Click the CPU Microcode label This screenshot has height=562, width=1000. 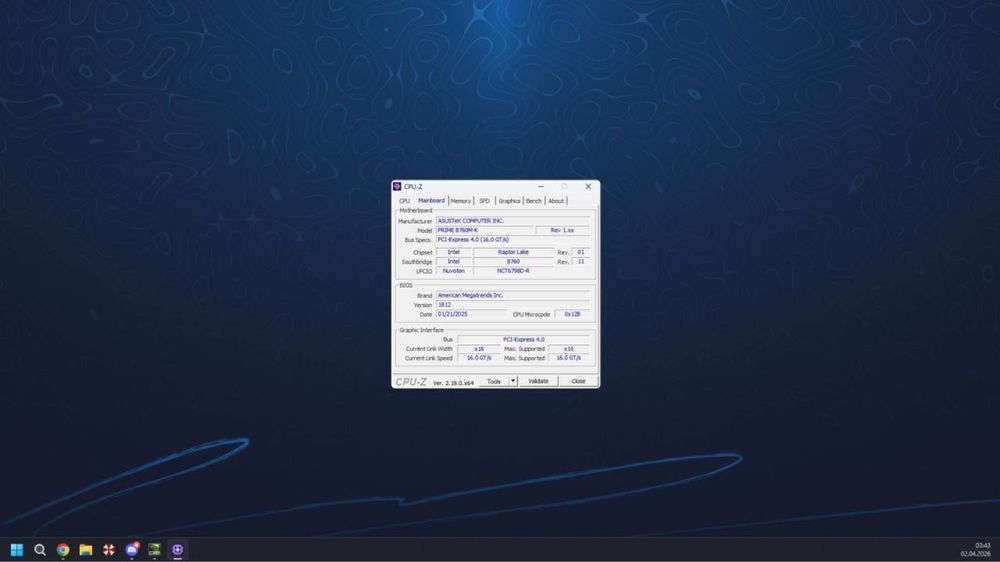(531, 314)
